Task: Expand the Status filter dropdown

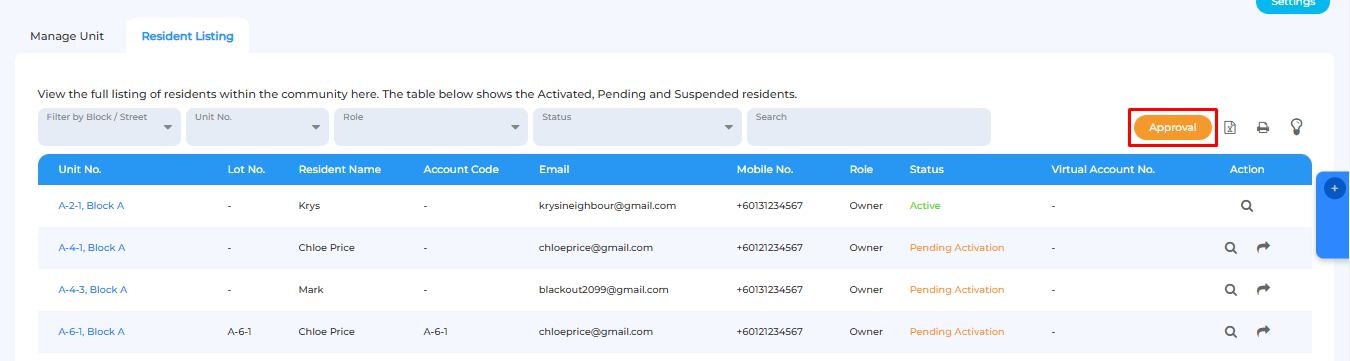Action: [x=637, y=127]
